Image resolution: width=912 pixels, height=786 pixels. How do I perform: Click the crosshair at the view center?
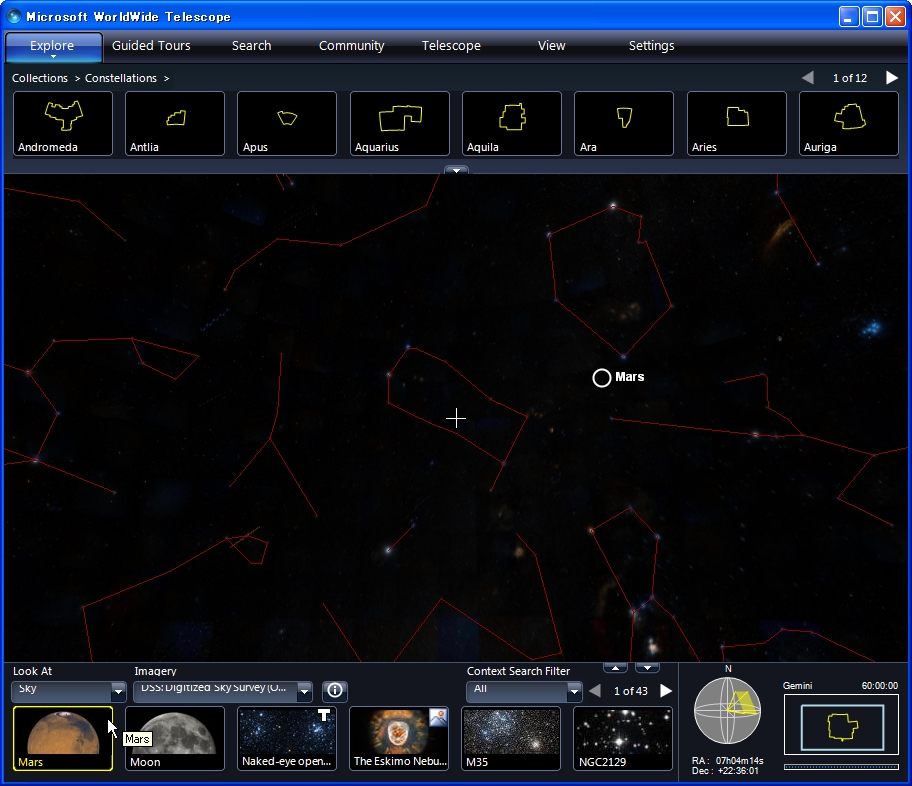tap(456, 418)
